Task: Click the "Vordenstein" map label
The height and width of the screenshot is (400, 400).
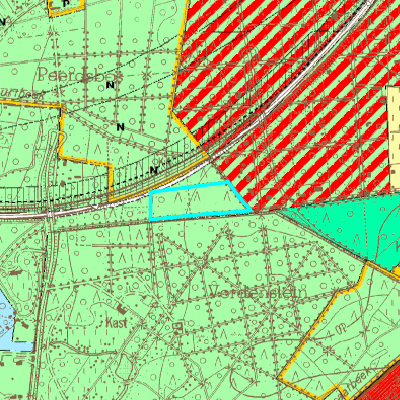Action: coord(258,292)
